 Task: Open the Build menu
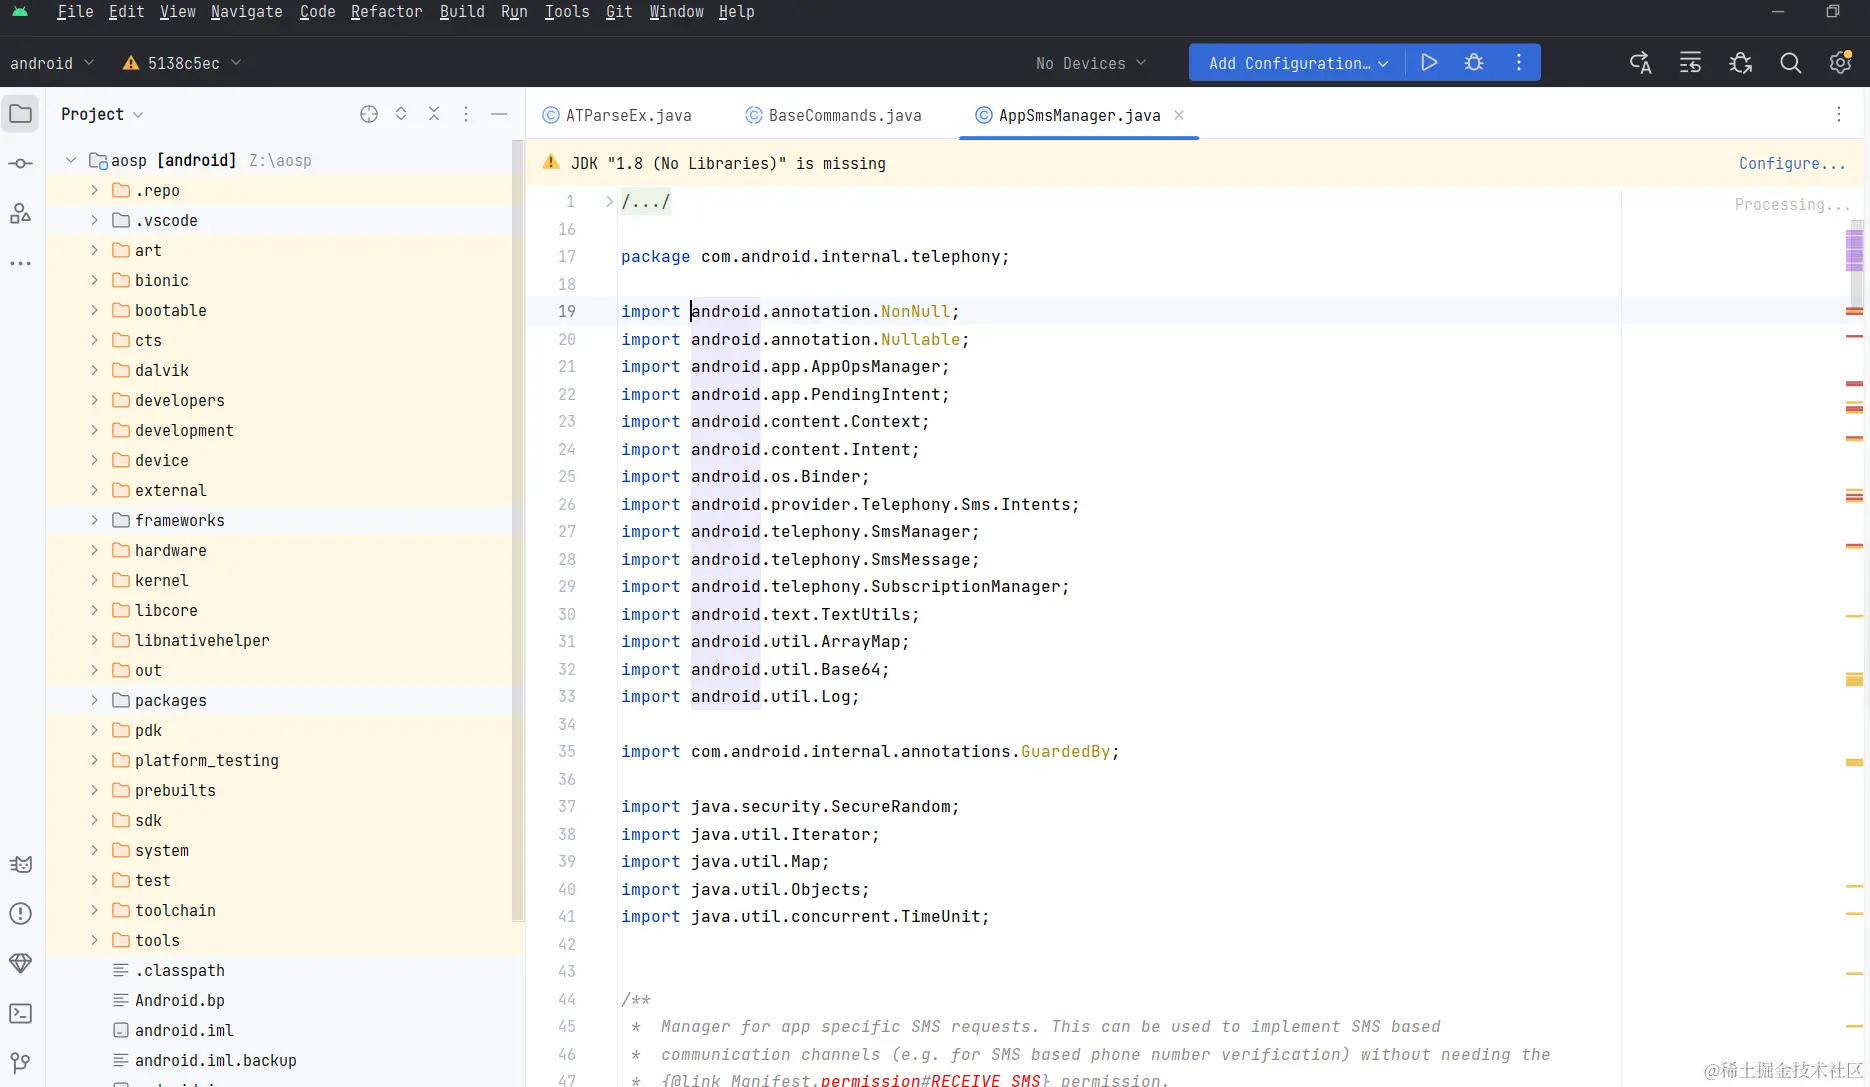point(462,12)
